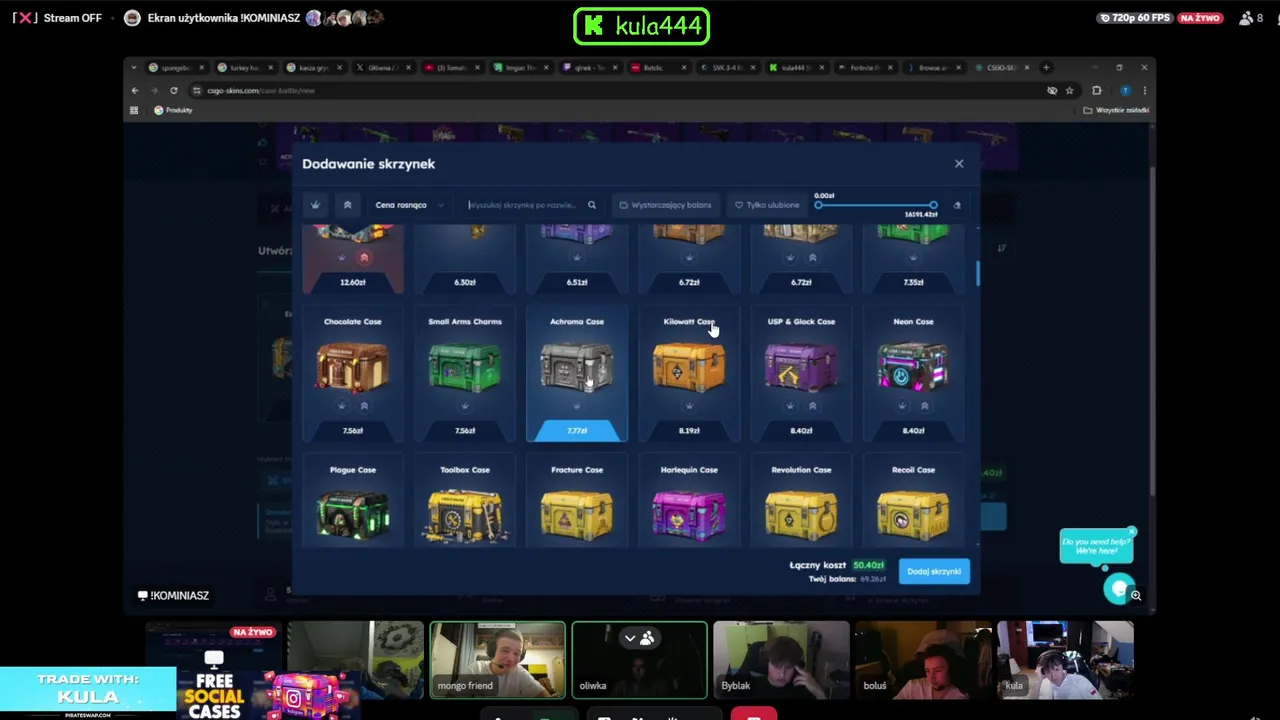Bookmark page with star icon
Viewport: 1280px width, 720px height.
point(1069,90)
